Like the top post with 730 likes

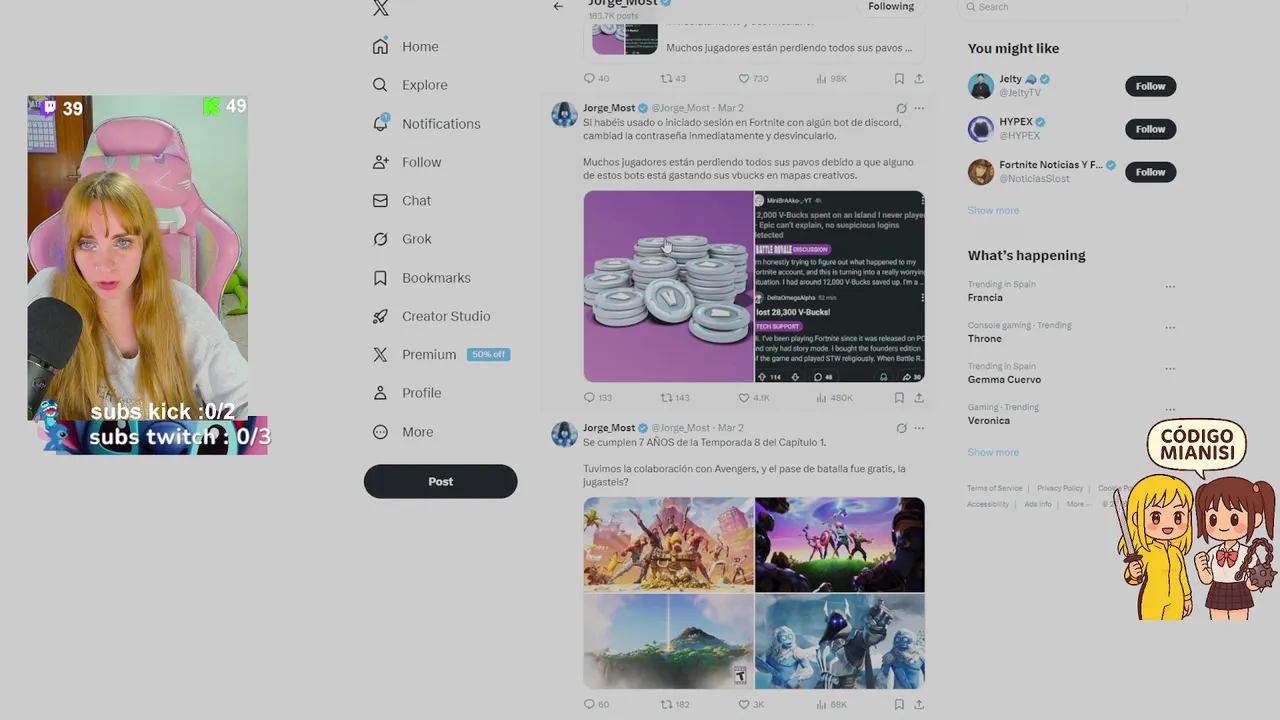click(753, 79)
